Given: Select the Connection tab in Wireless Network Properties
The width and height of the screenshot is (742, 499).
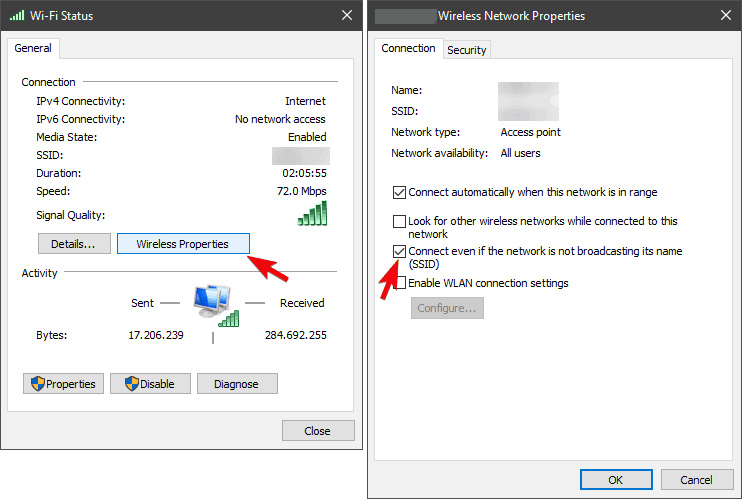Looking at the screenshot, I should [x=408, y=49].
